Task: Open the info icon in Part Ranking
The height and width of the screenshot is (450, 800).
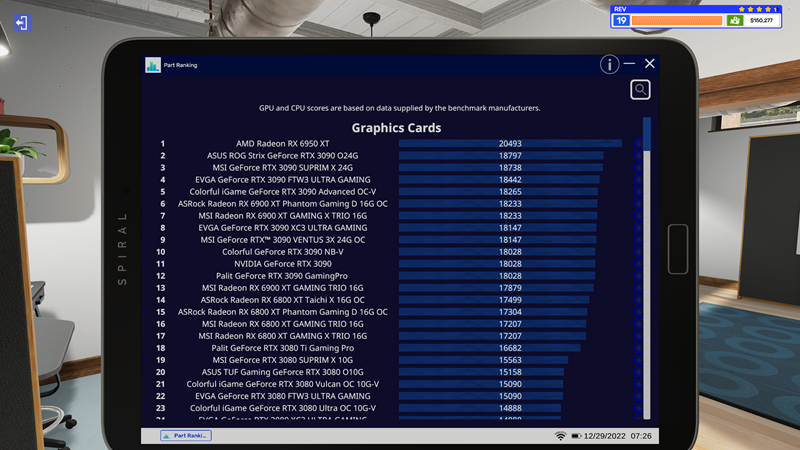Action: 609,64
